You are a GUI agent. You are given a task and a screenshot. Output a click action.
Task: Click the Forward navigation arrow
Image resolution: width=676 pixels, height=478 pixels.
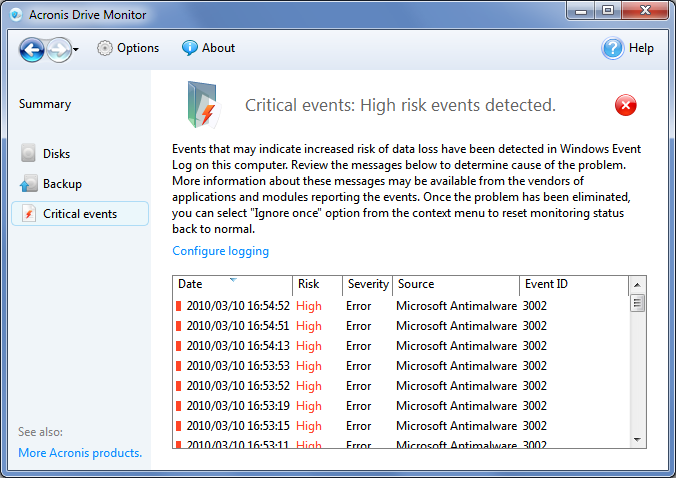(x=59, y=50)
